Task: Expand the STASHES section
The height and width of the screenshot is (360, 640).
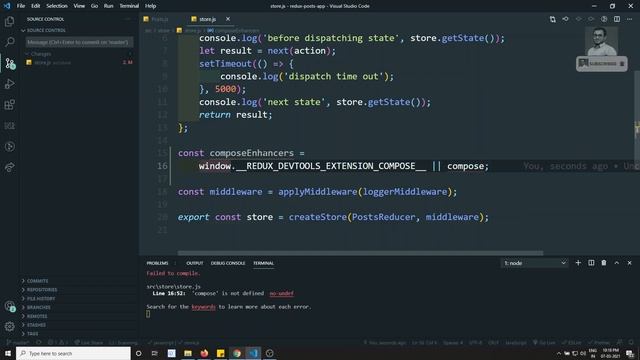Action: coord(35,325)
